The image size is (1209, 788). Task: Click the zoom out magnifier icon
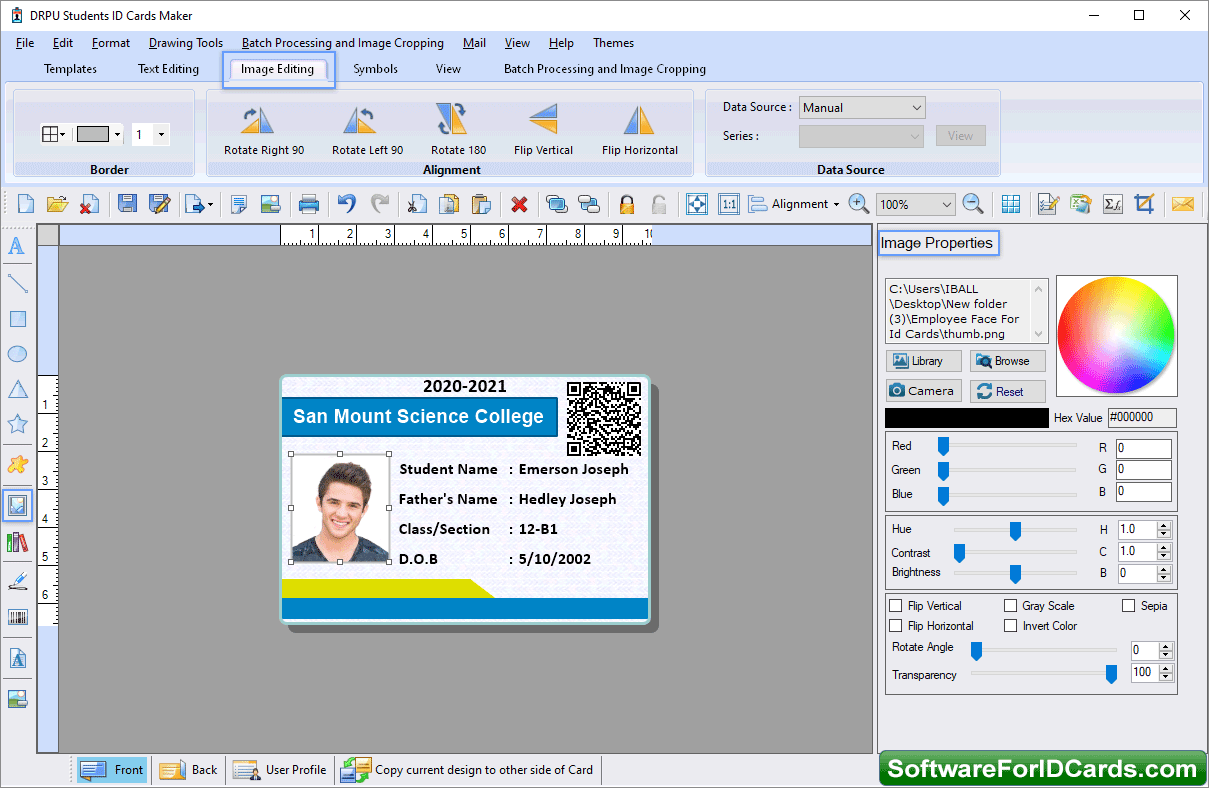(x=973, y=204)
